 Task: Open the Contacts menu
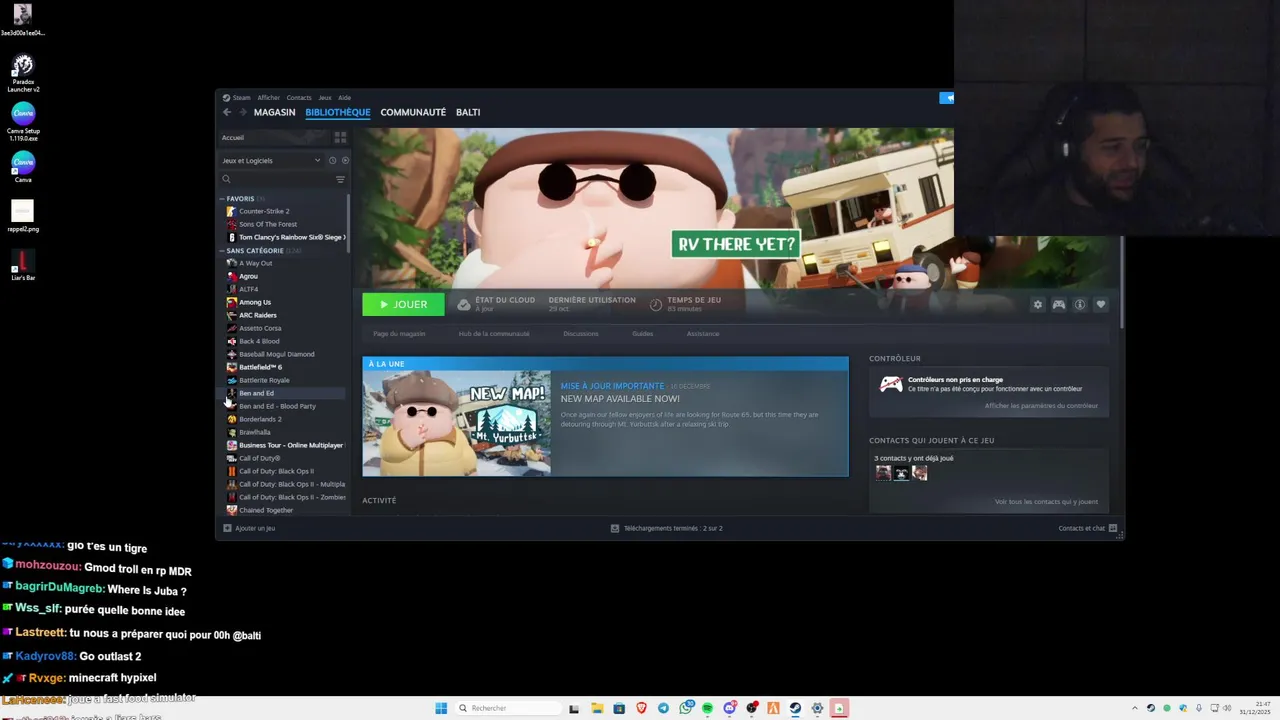[x=299, y=98]
